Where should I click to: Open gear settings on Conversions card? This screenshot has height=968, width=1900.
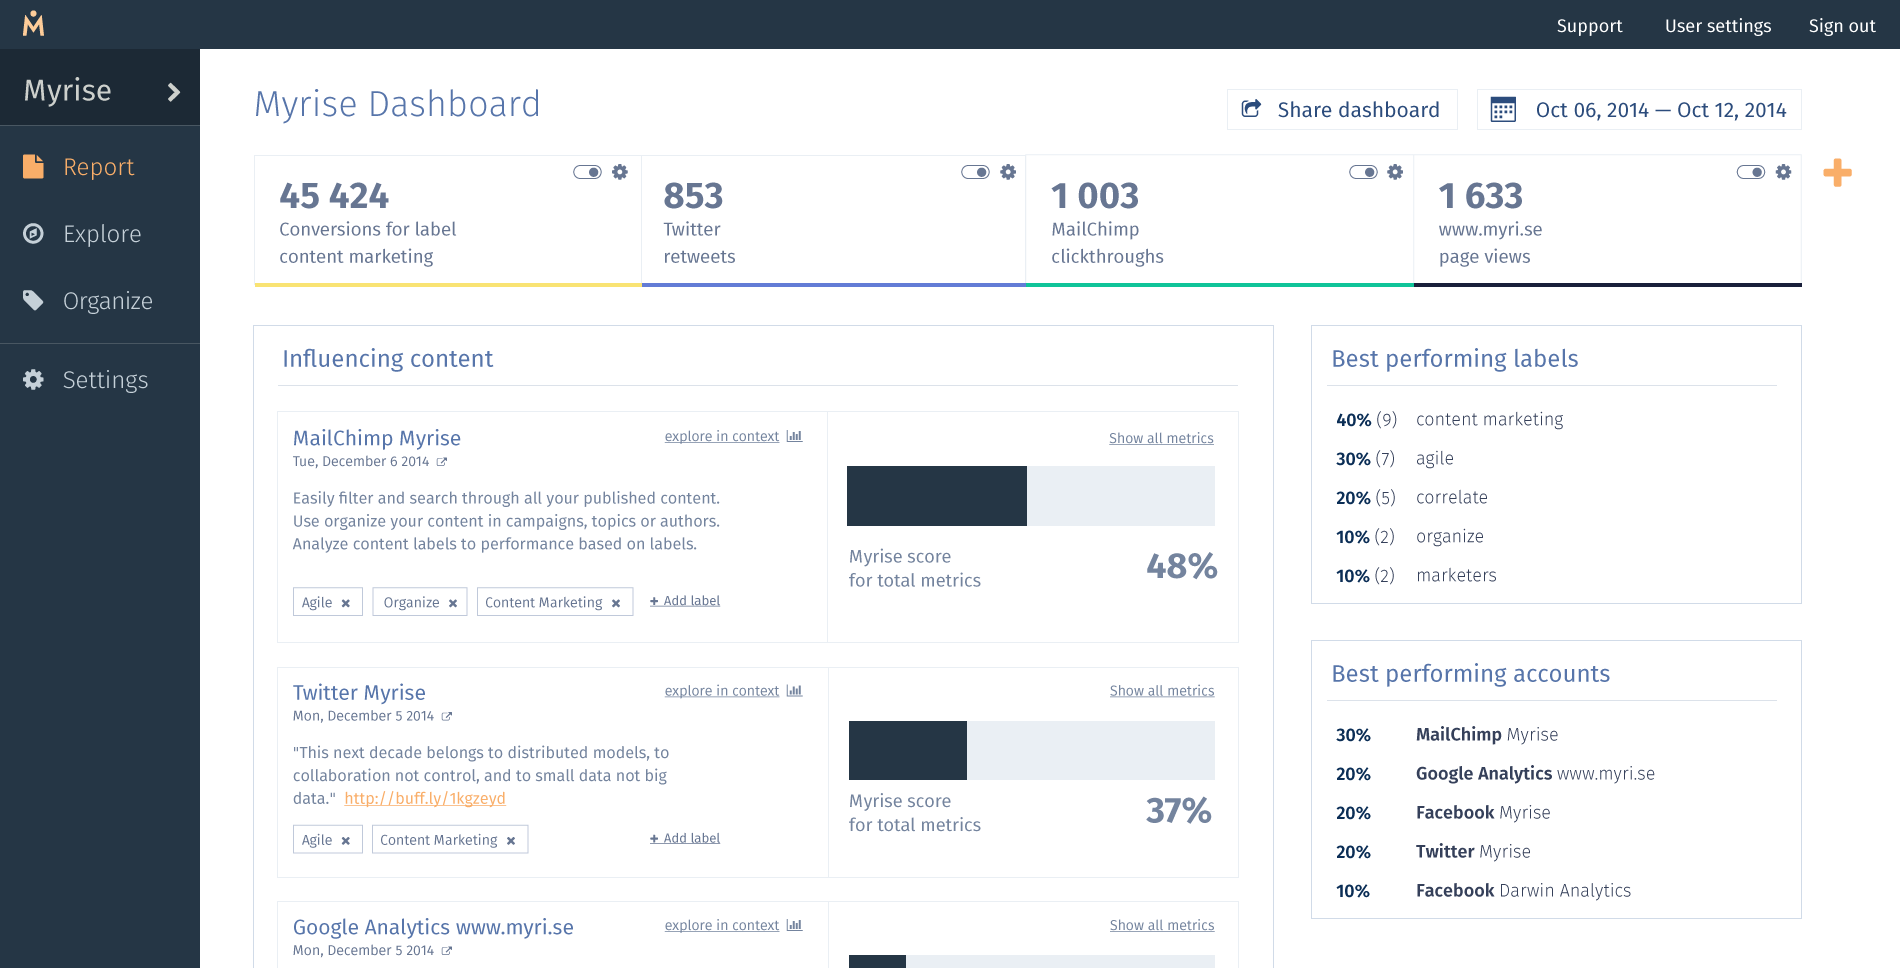click(x=620, y=172)
